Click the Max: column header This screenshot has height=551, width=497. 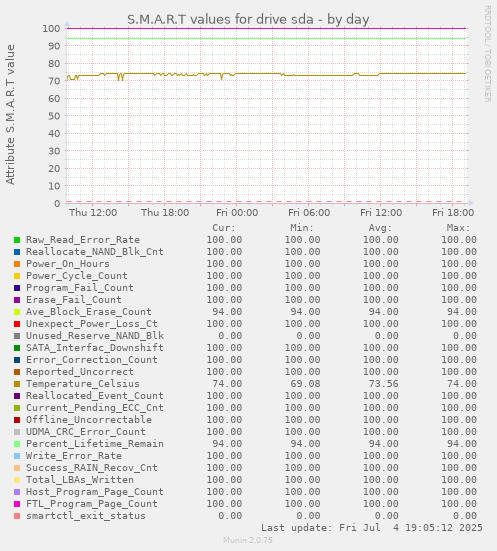click(x=458, y=228)
